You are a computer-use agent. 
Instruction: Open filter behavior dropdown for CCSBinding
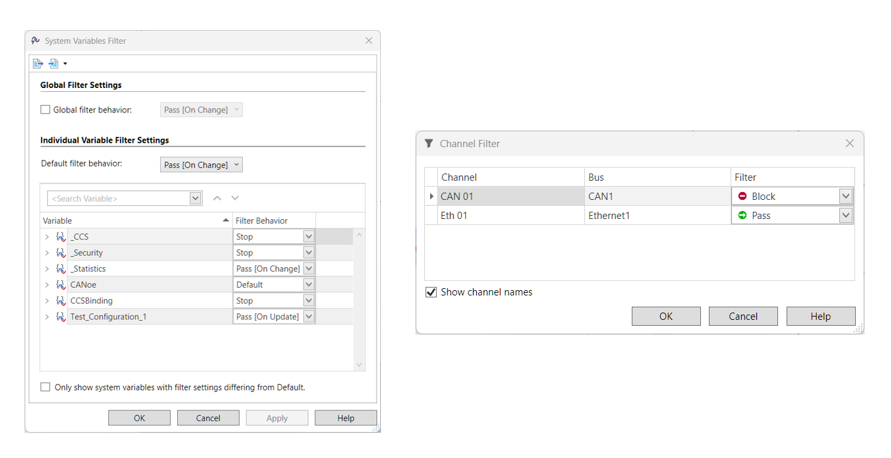pyautogui.click(x=309, y=300)
